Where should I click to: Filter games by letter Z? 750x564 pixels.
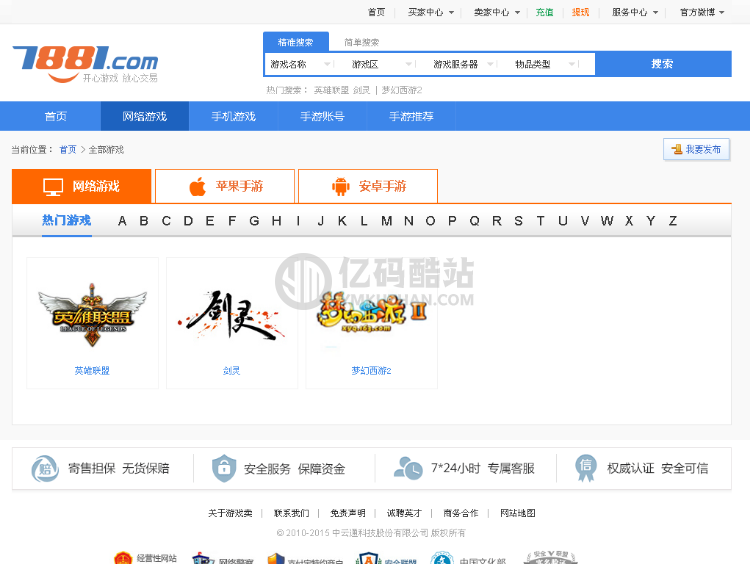coord(673,221)
